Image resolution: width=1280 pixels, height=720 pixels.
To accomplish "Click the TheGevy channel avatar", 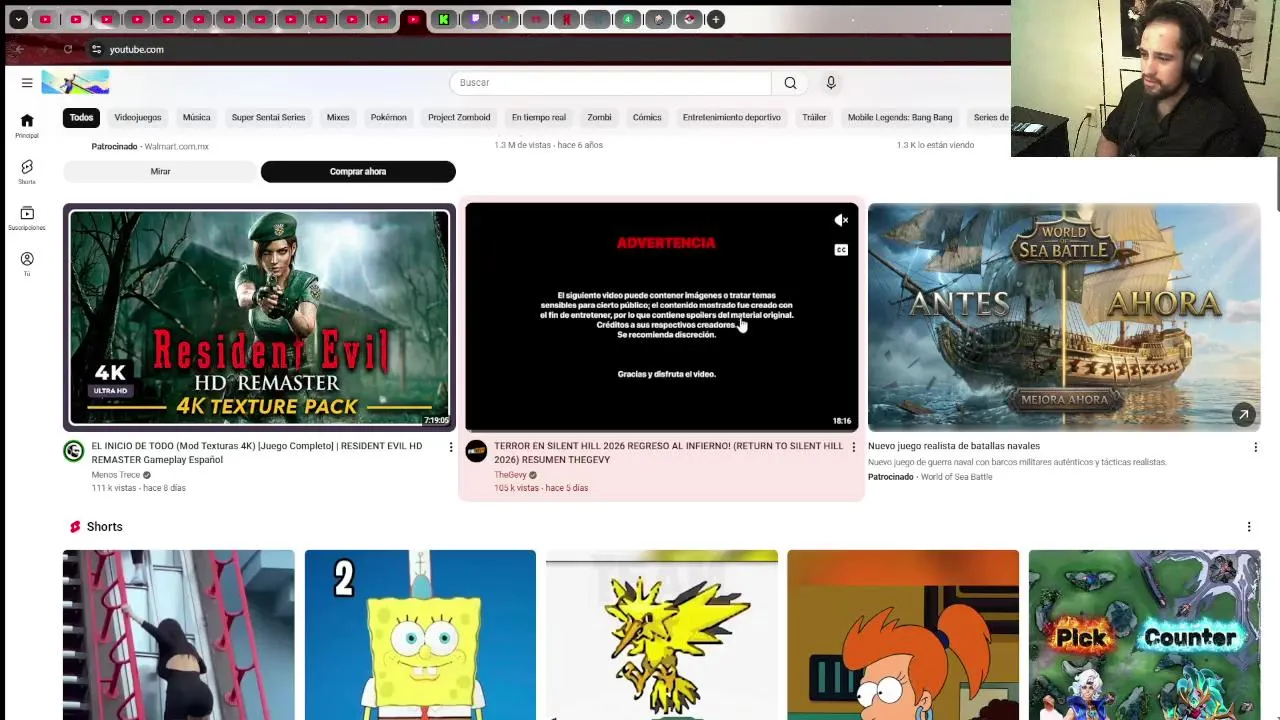I will tap(476, 452).
